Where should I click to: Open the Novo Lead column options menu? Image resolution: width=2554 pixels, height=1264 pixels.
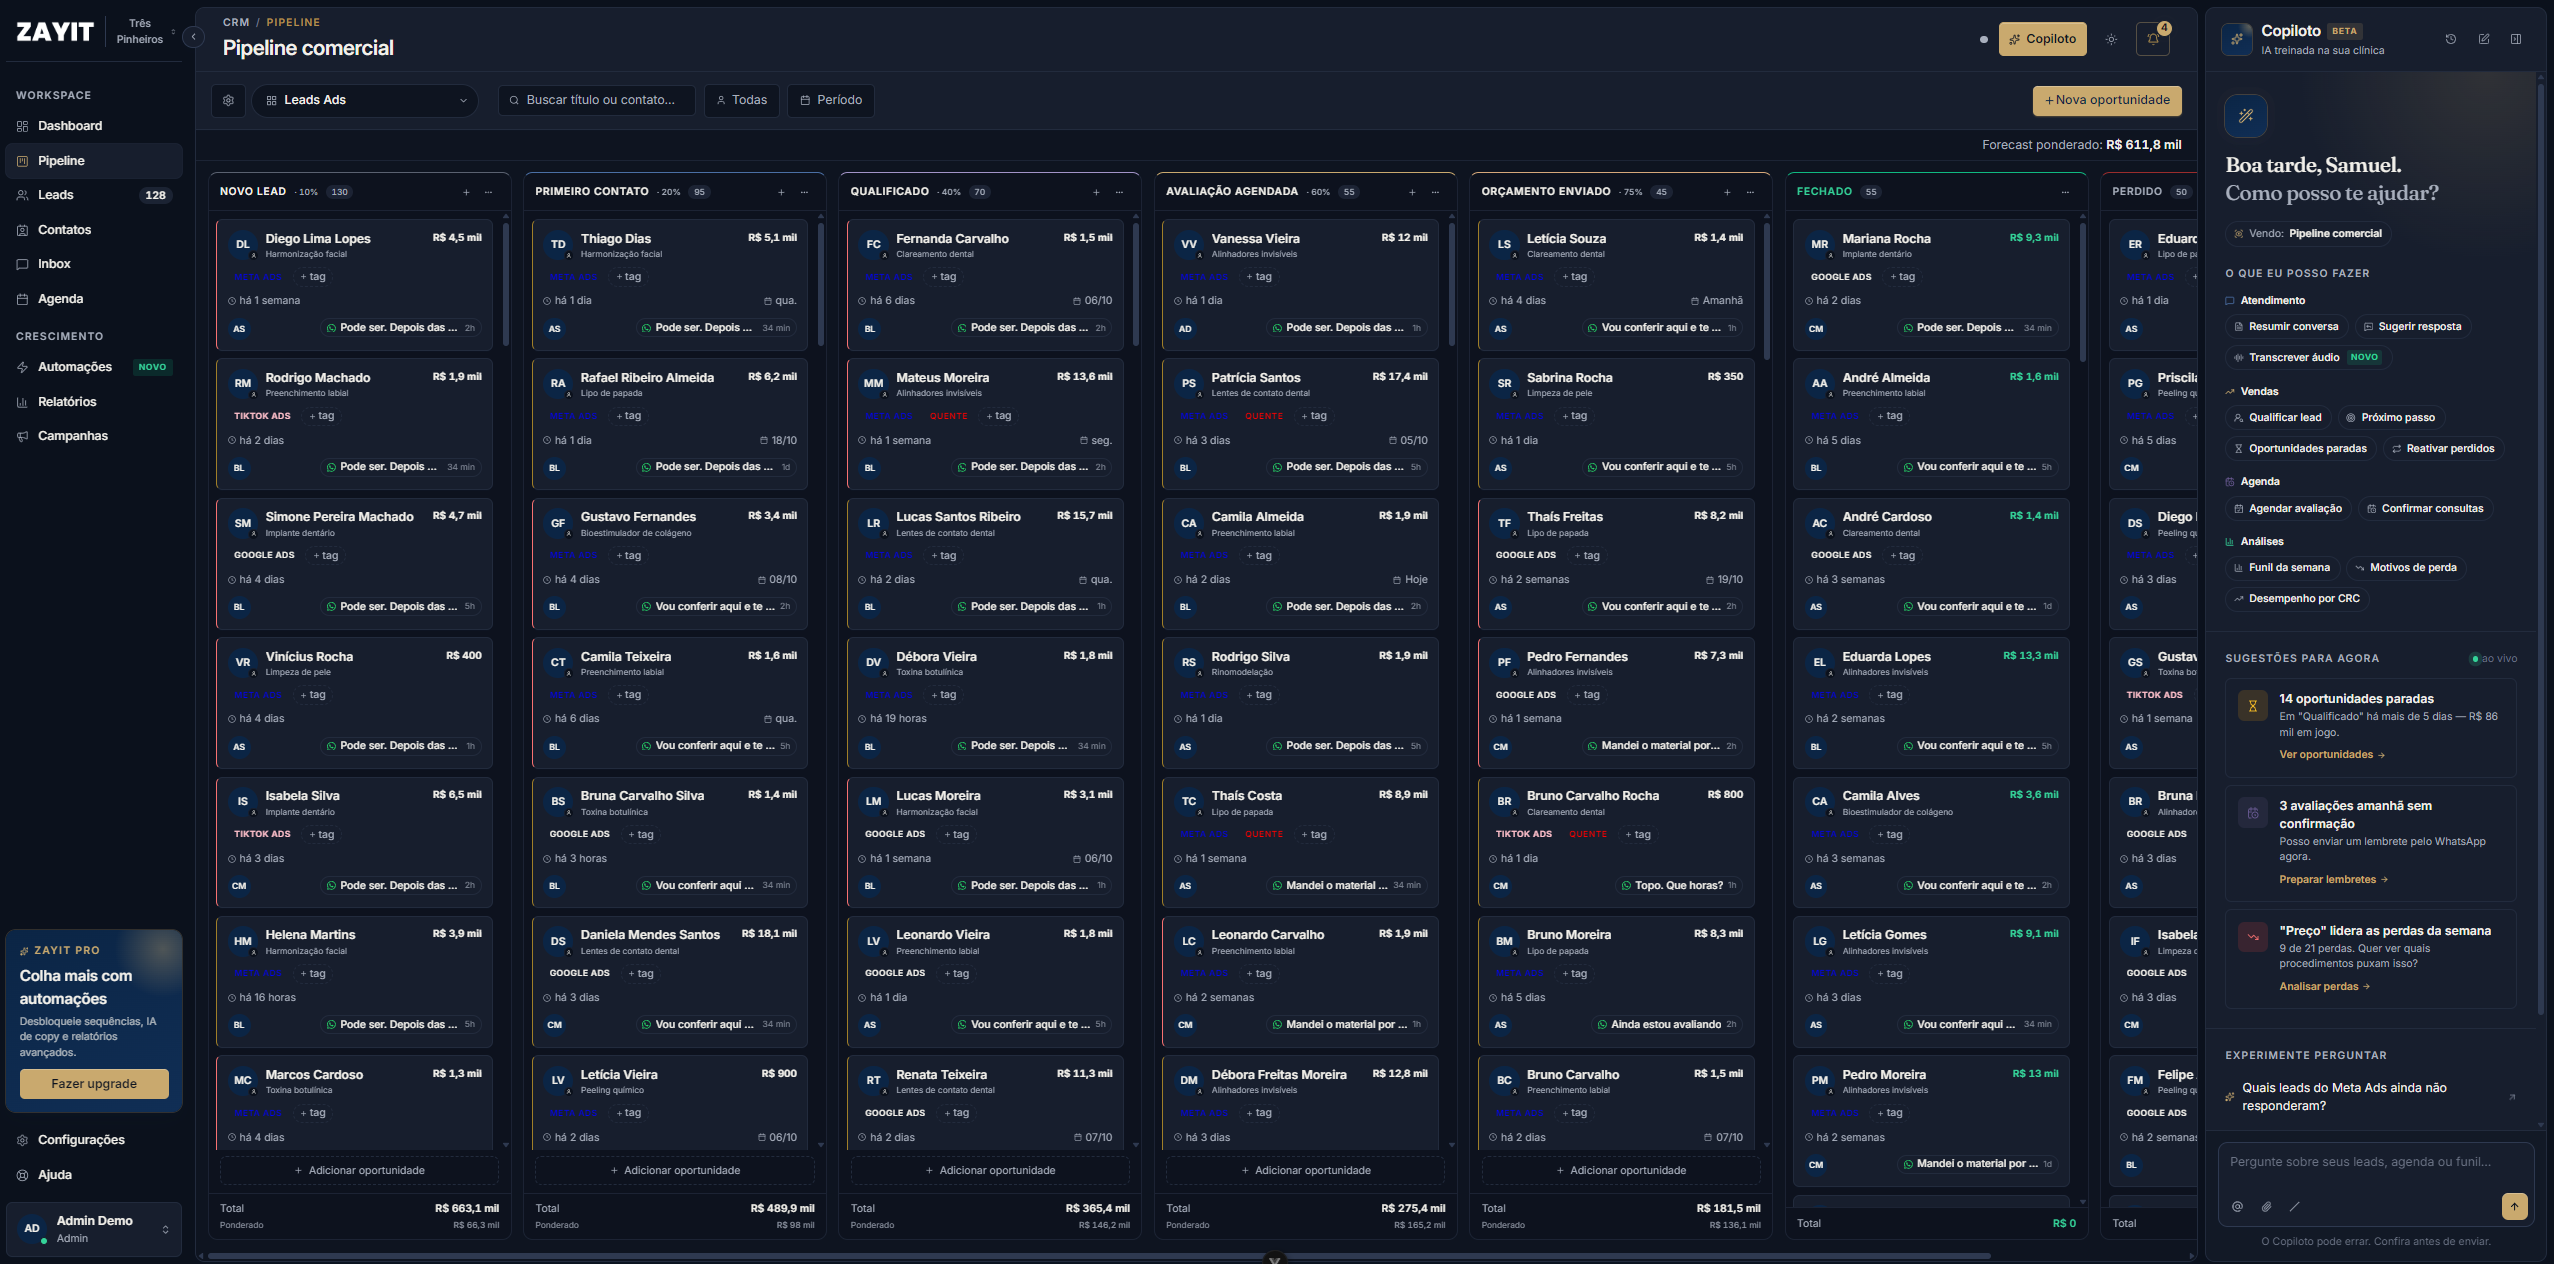(489, 192)
